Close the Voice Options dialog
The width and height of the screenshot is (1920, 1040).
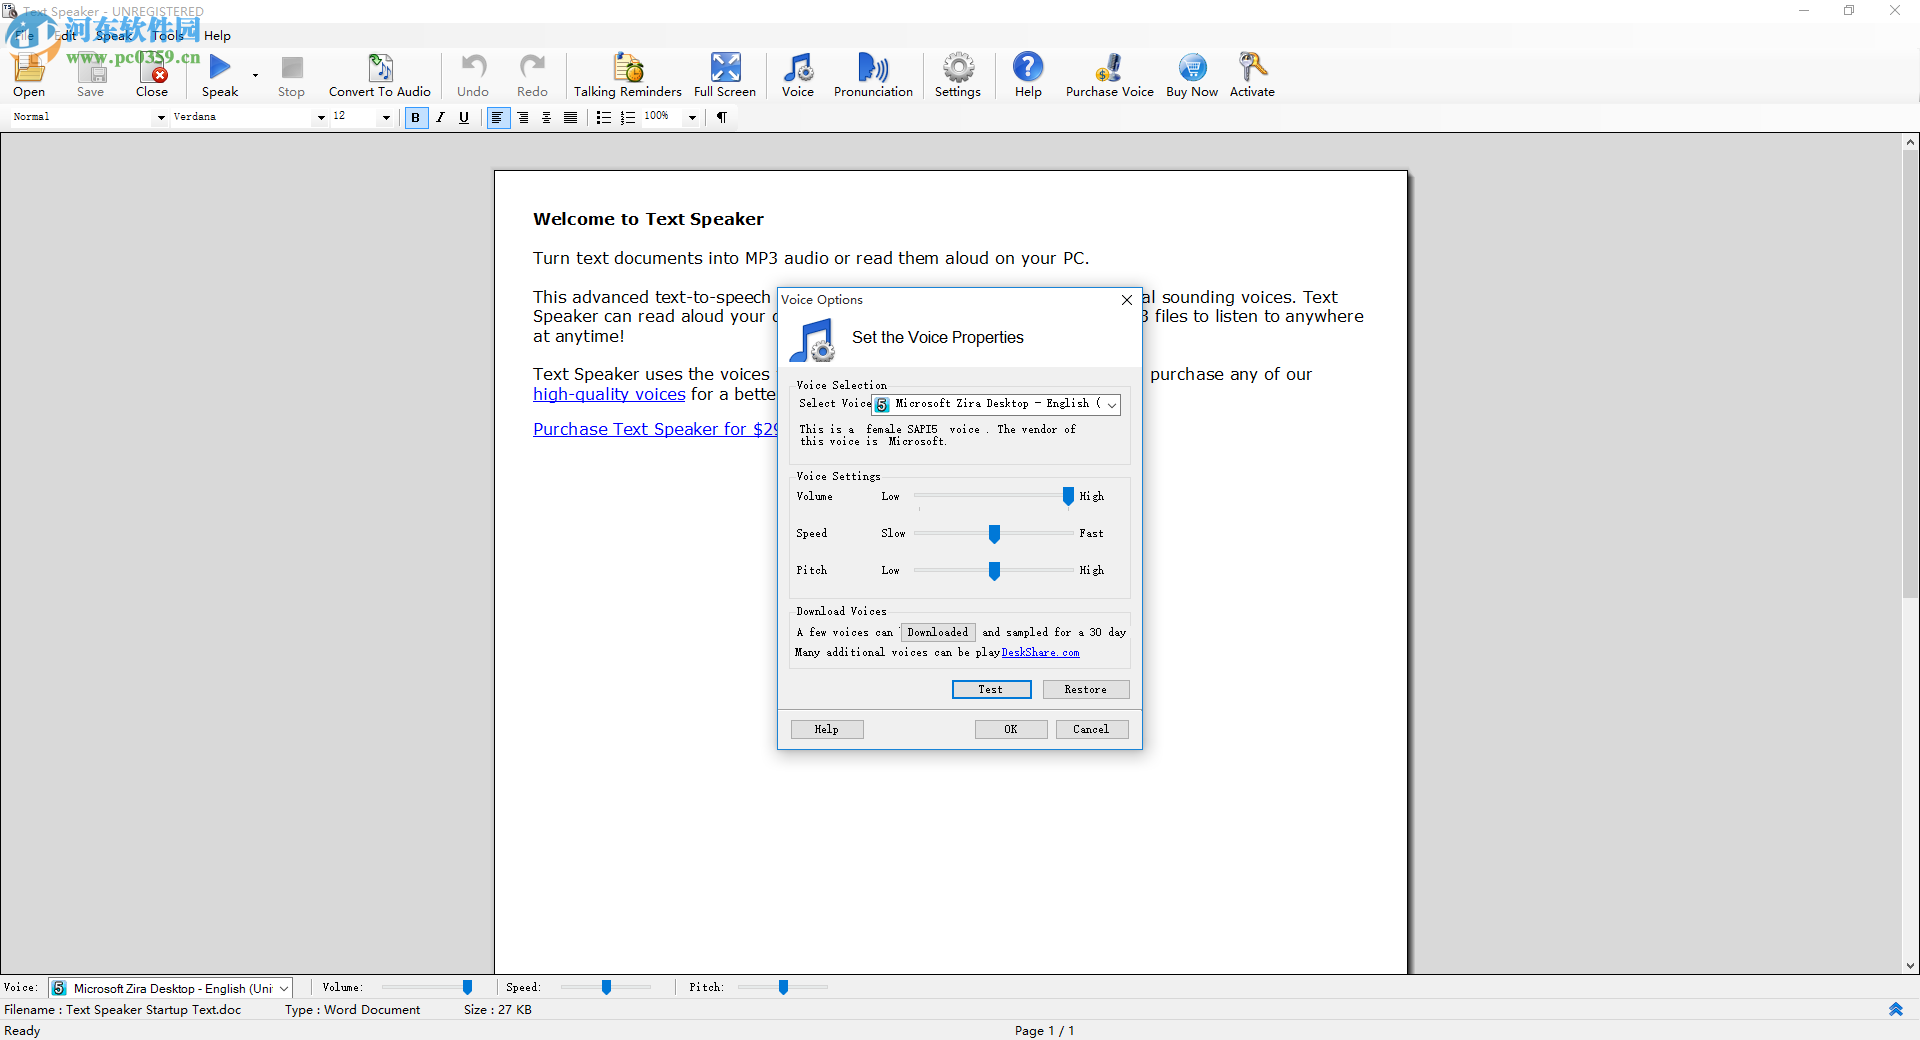click(1127, 300)
